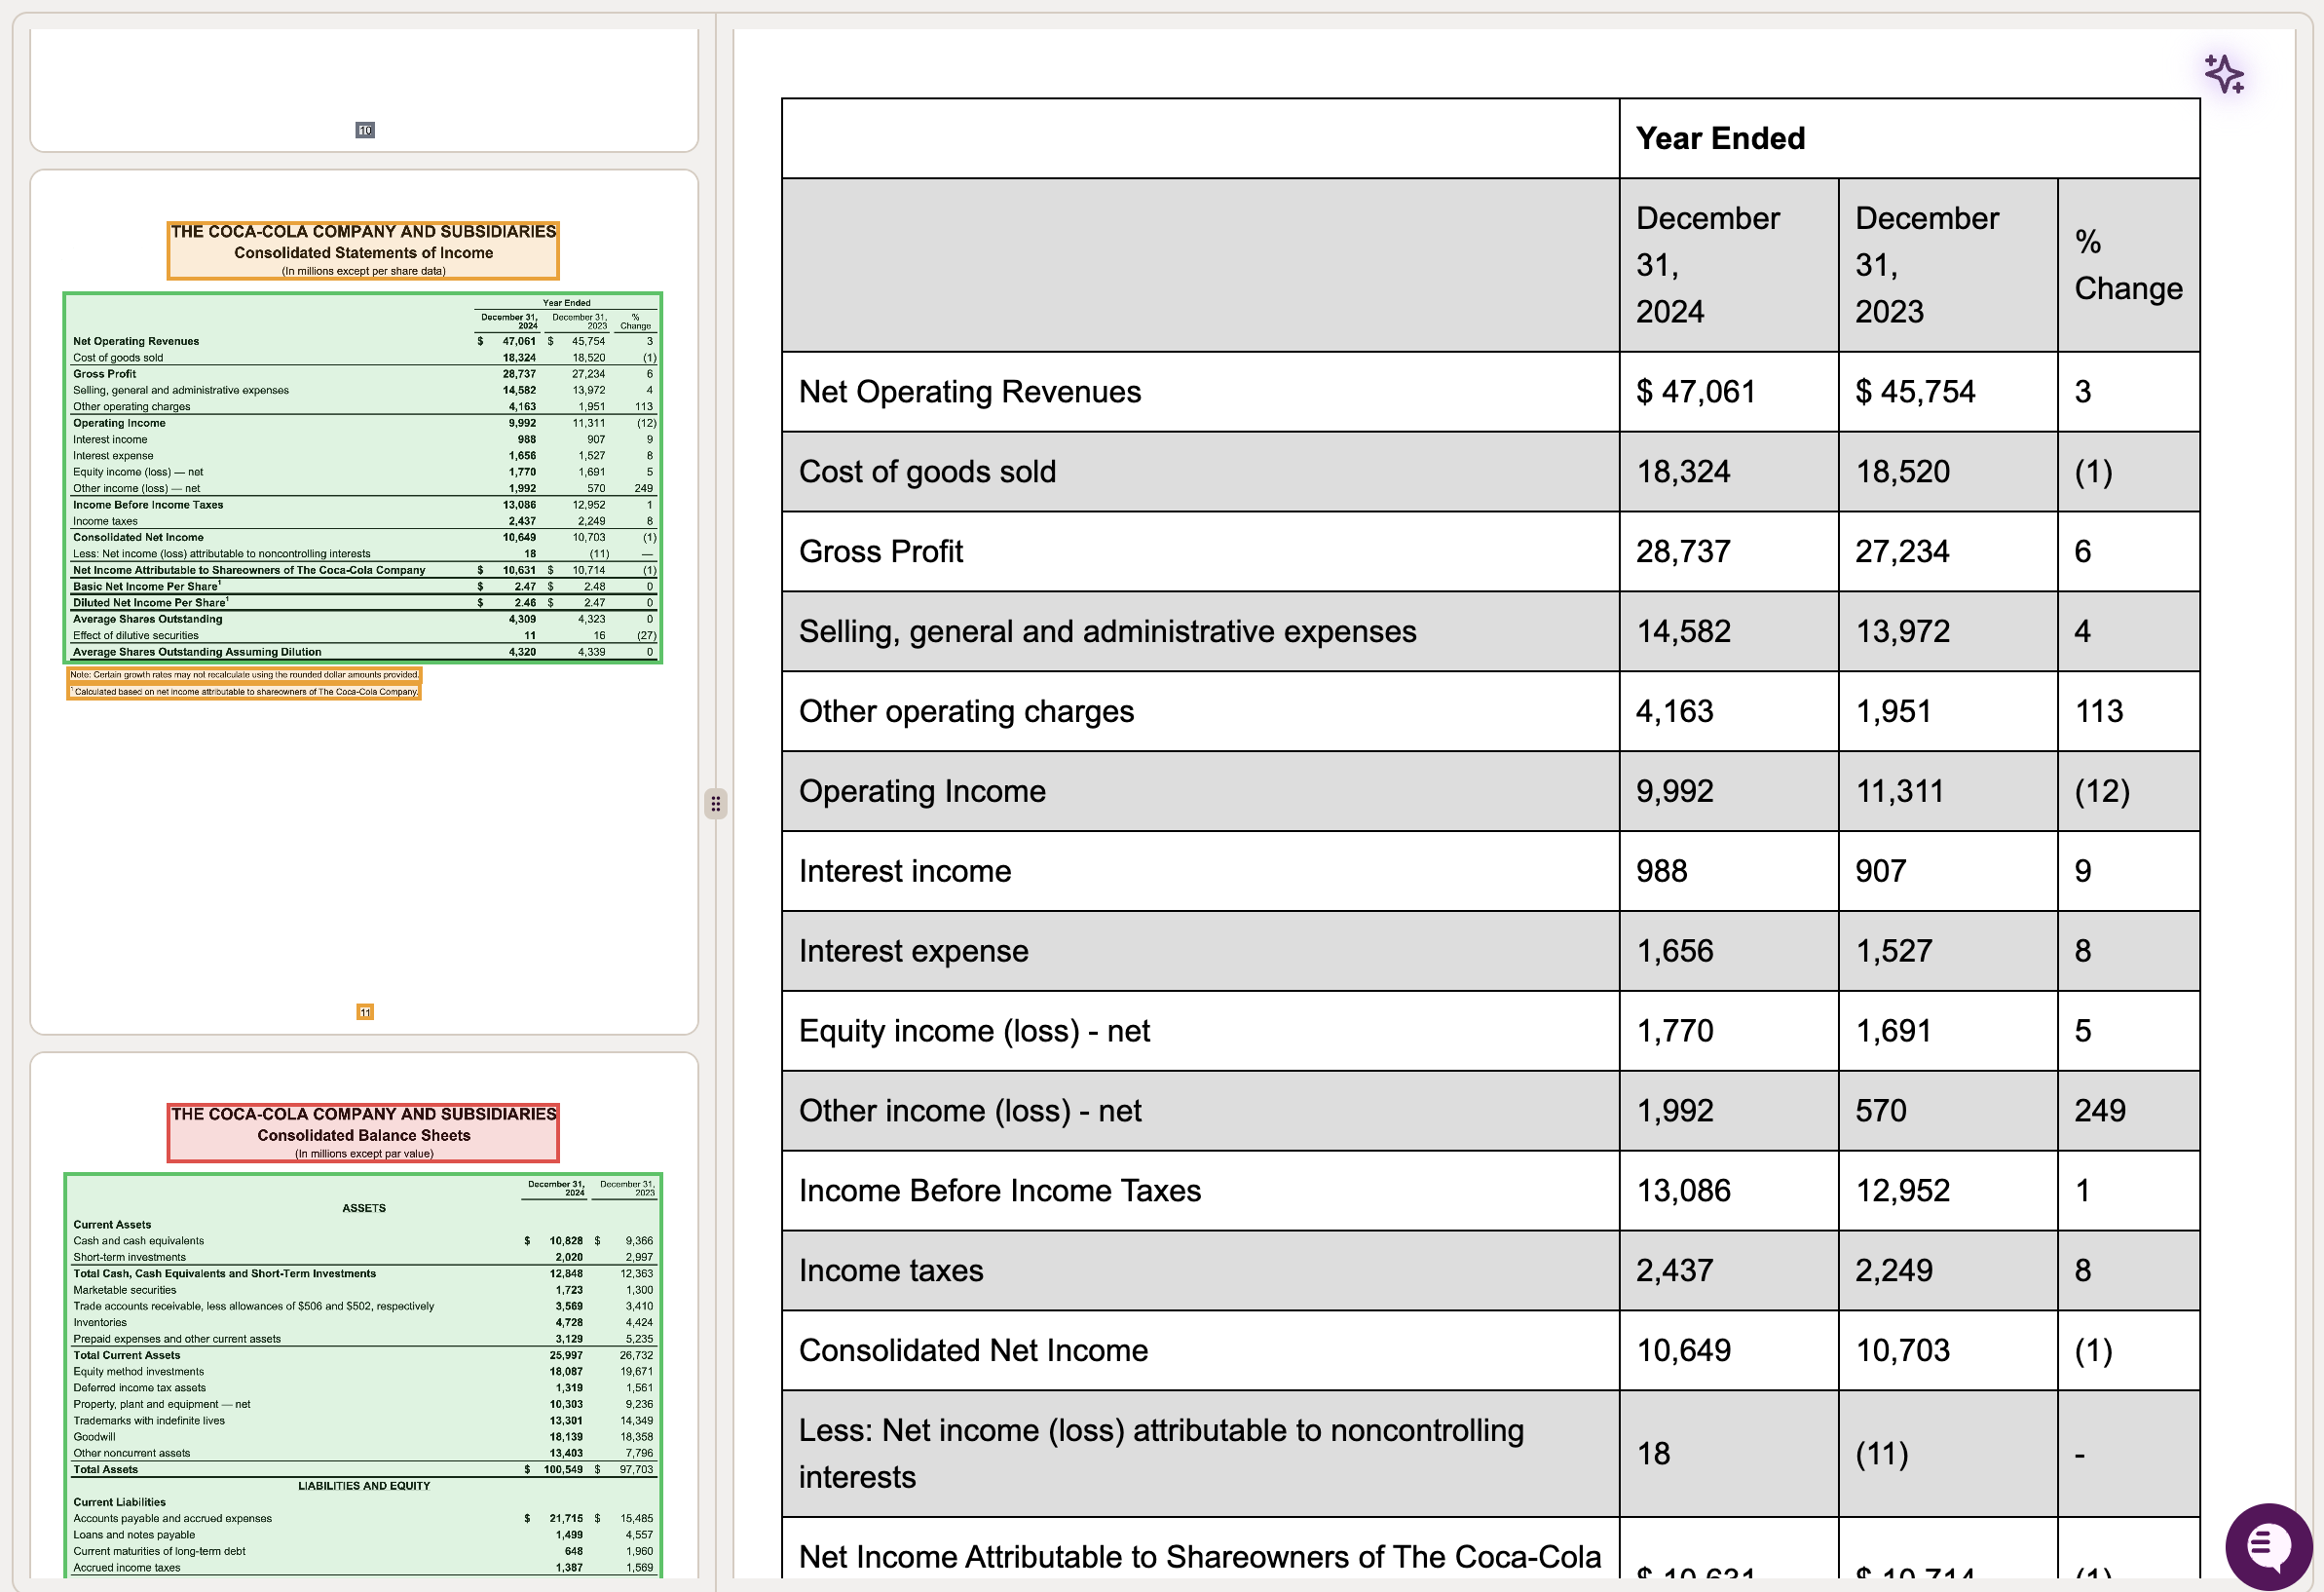Select the balance sheet table region
The width and height of the screenshot is (2324, 1592).
coord(363,1376)
